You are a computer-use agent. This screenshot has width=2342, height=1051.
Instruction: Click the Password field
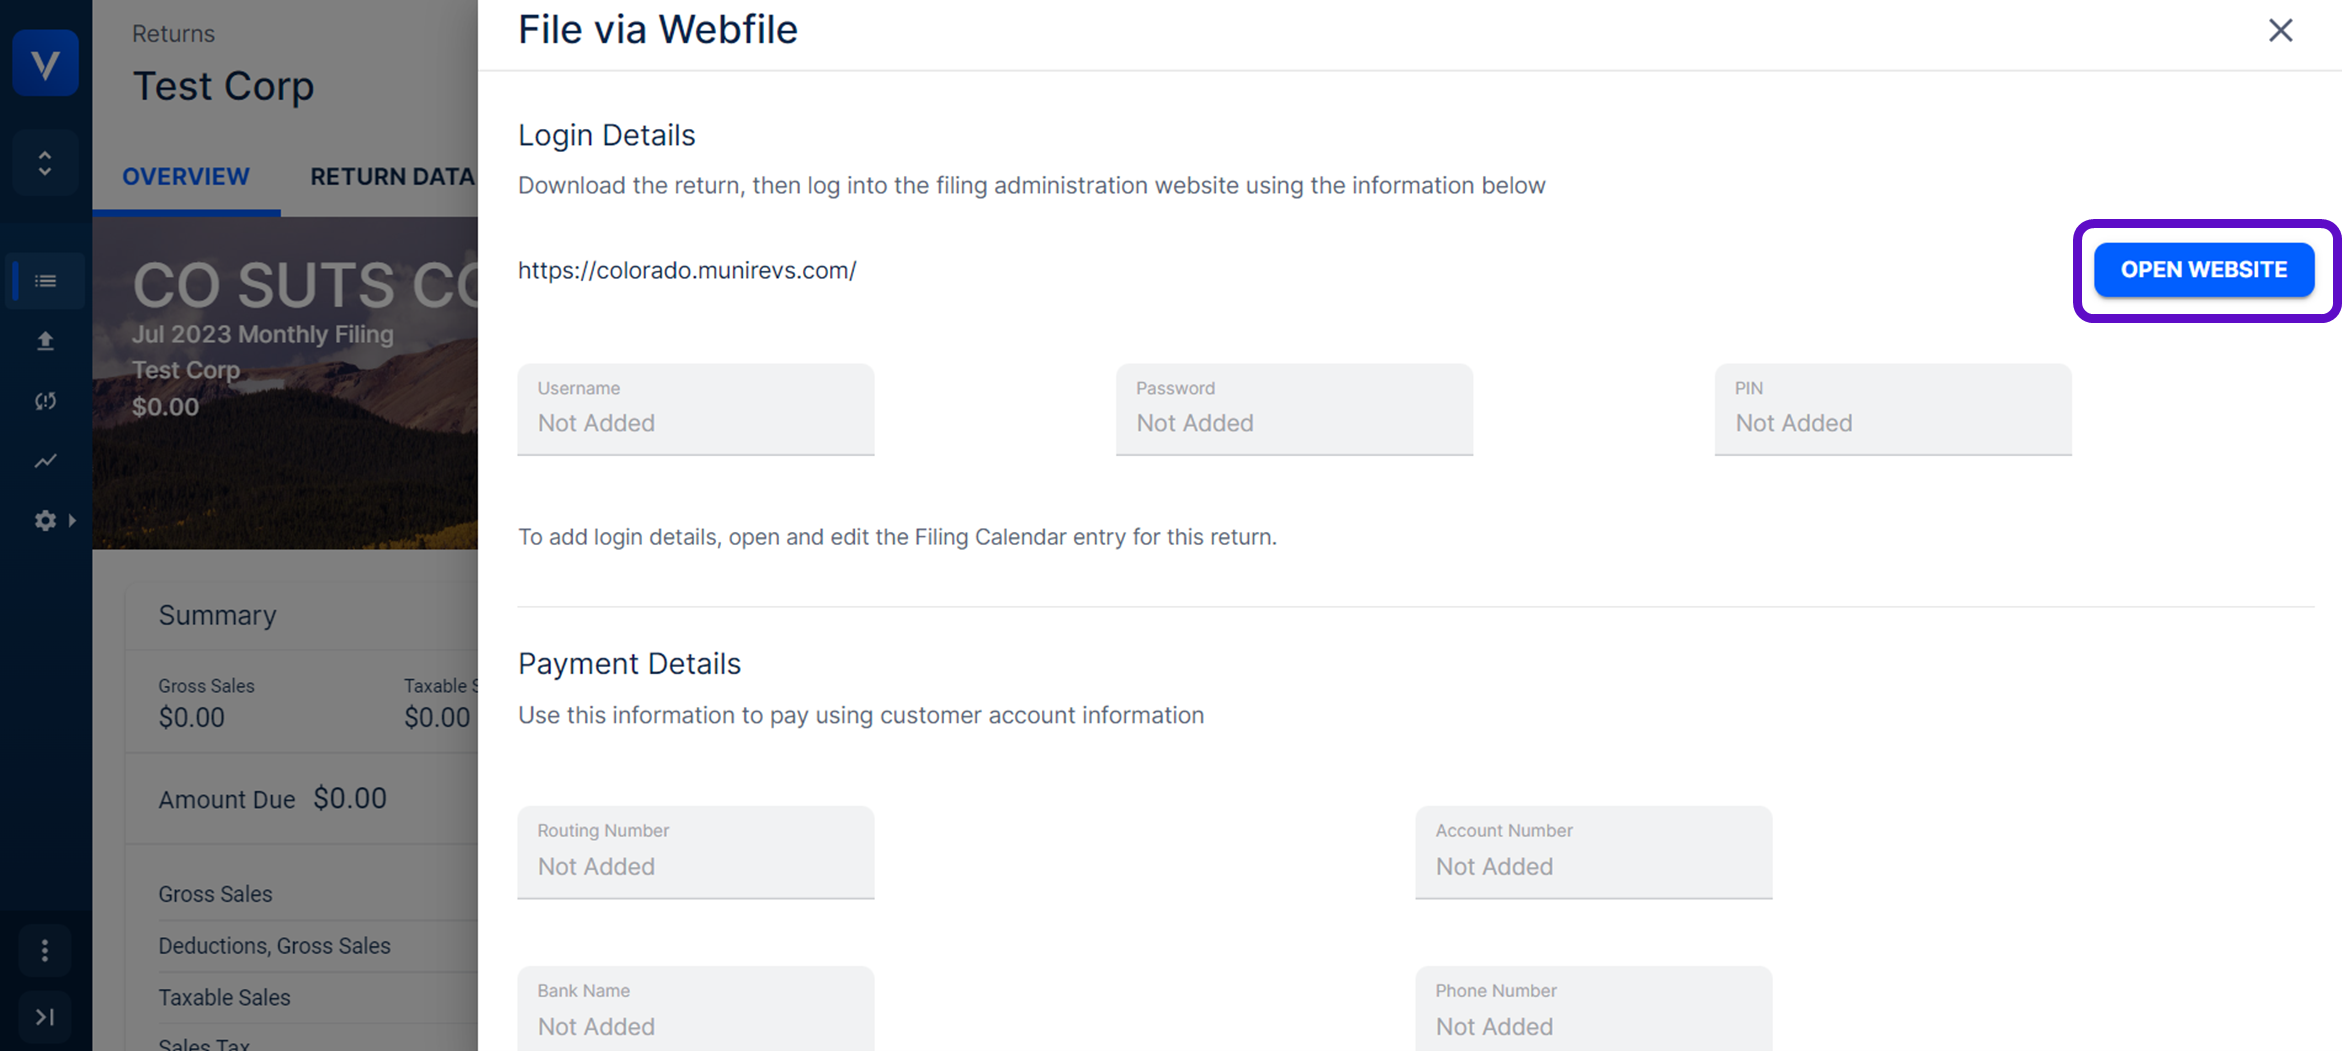click(1293, 410)
